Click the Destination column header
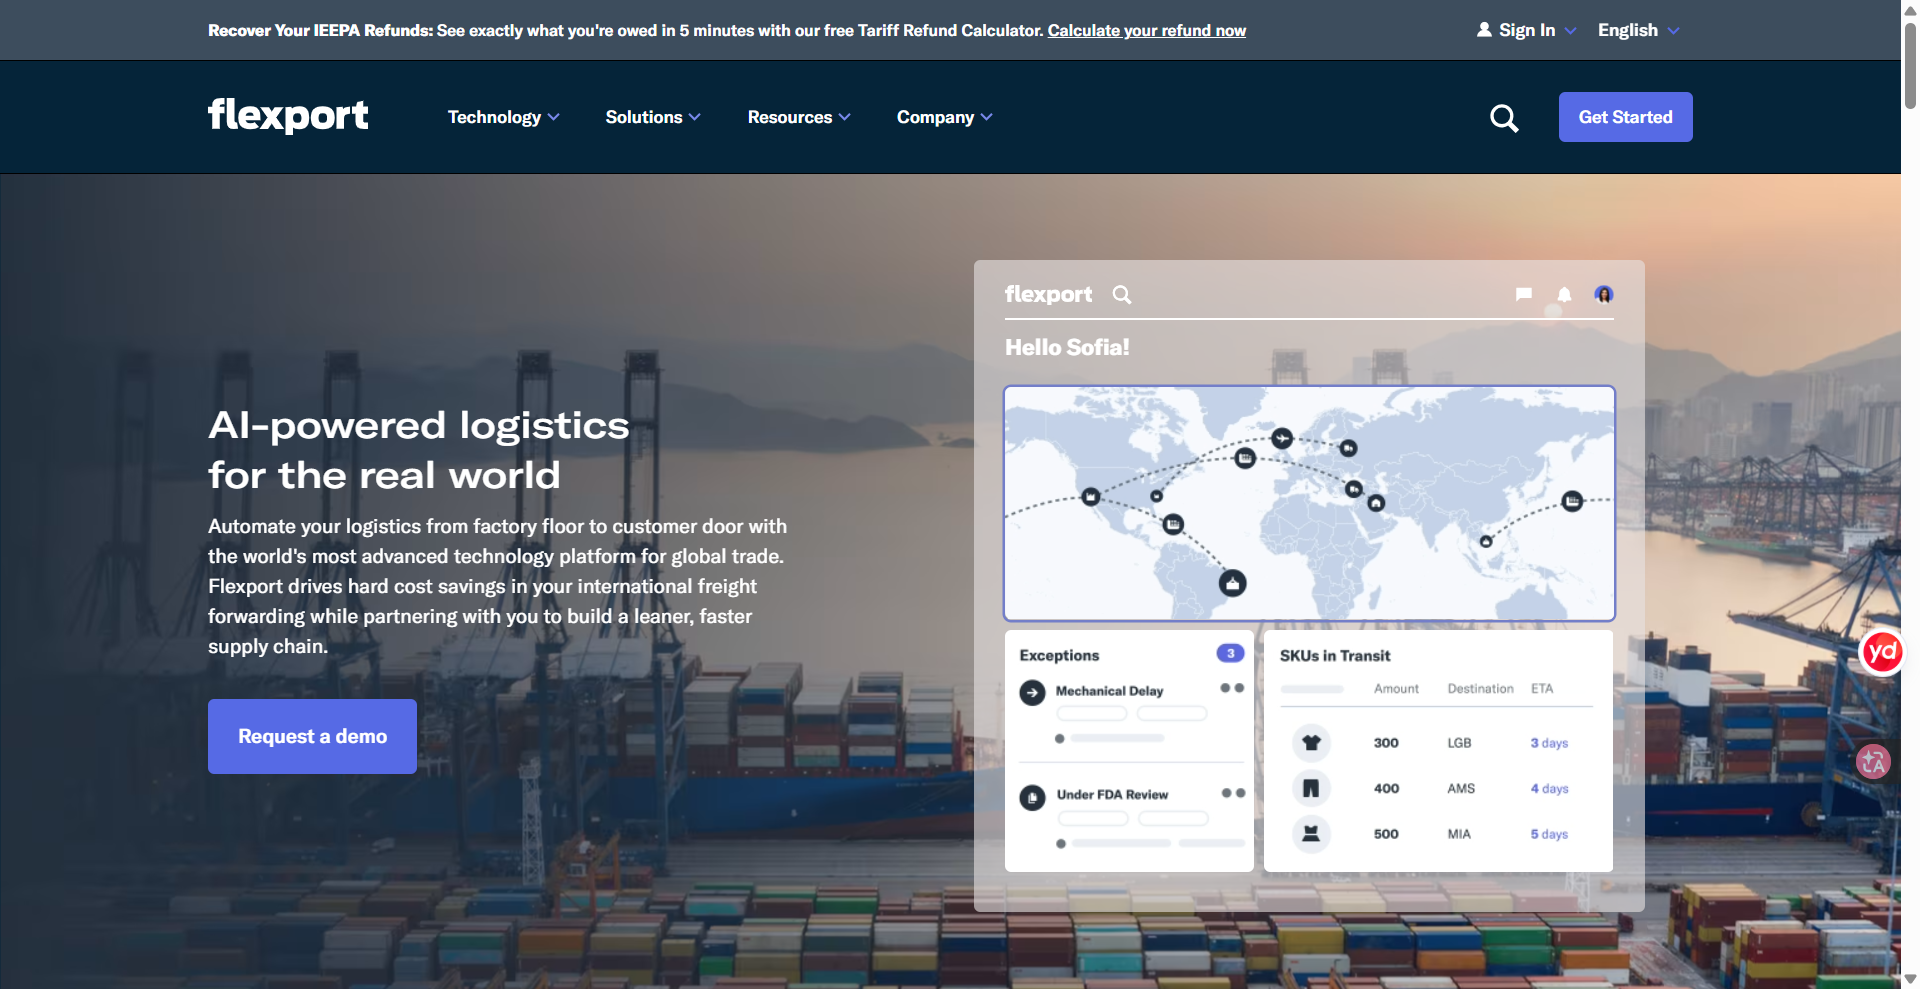This screenshot has height=989, width=1920. pos(1480,689)
